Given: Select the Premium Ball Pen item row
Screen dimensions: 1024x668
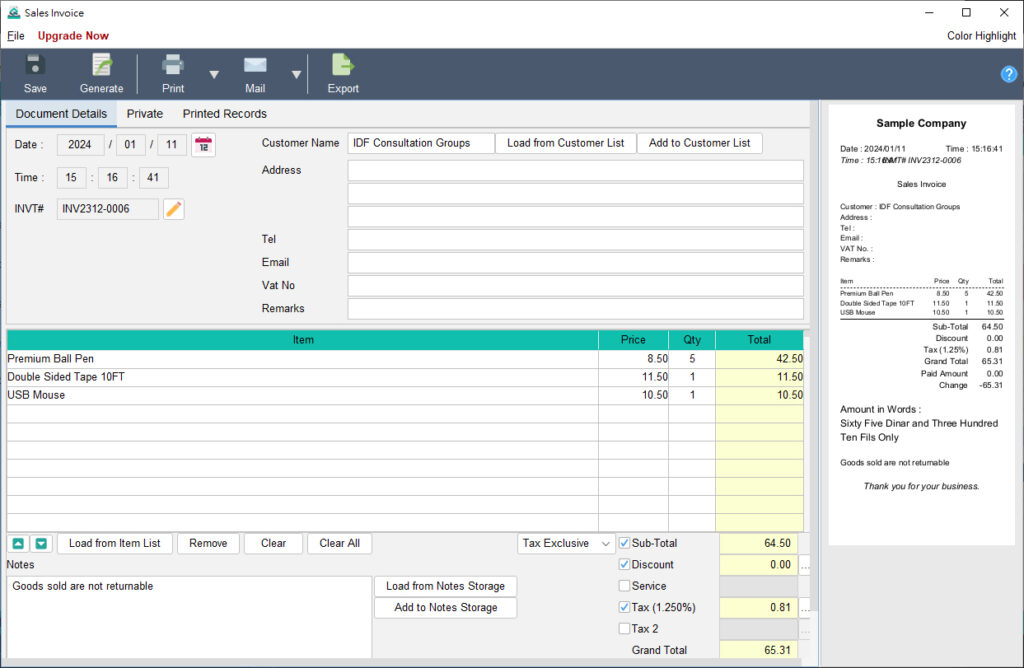Looking at the screenshot, I should (405, 359).
